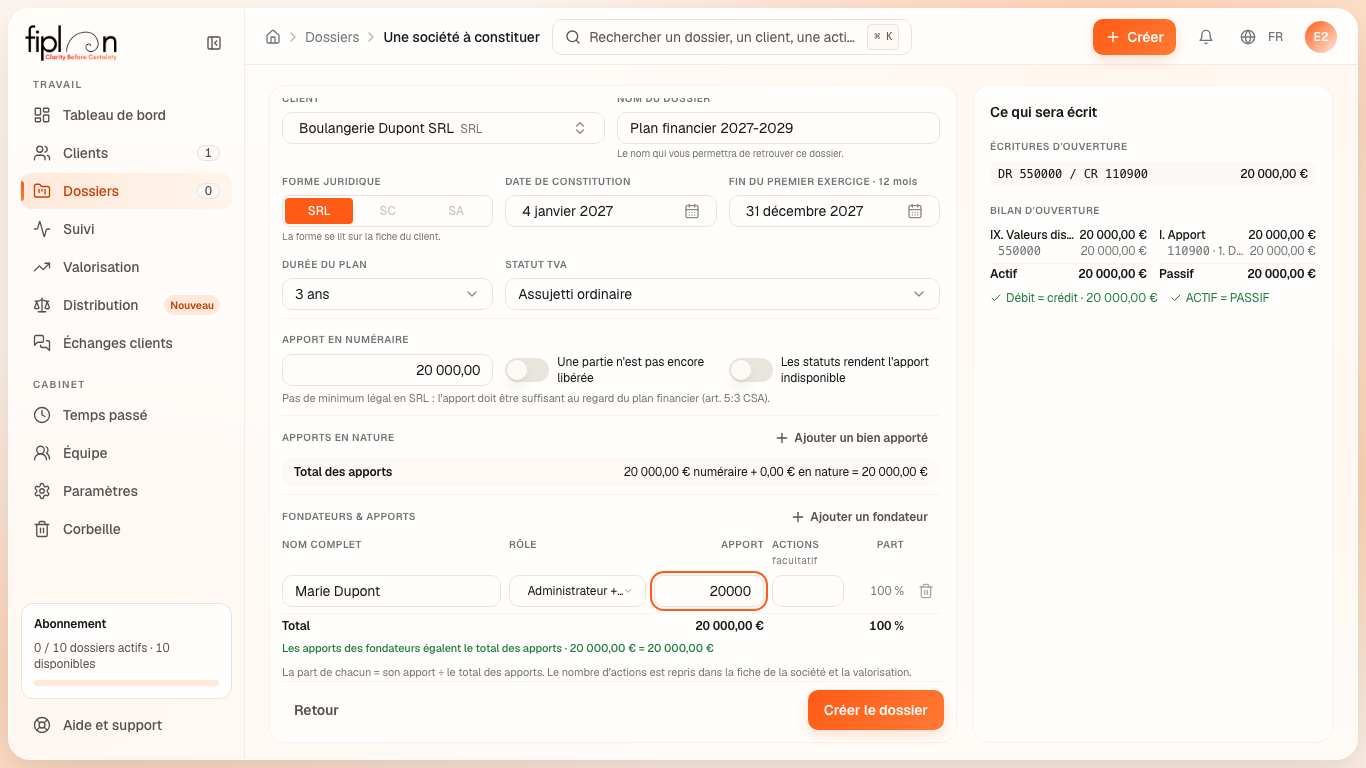This screenshot has width=1366, height=768.
Task: Click the language globe icon
Action: [1248, 37]
